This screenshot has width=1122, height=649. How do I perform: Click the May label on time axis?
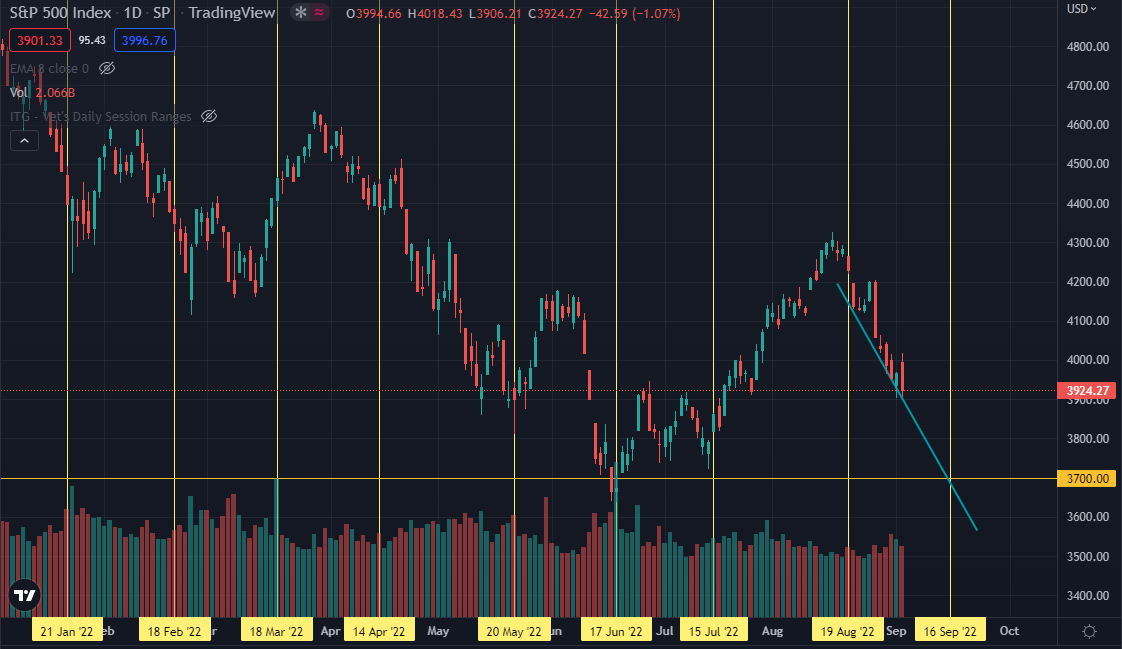438,631
